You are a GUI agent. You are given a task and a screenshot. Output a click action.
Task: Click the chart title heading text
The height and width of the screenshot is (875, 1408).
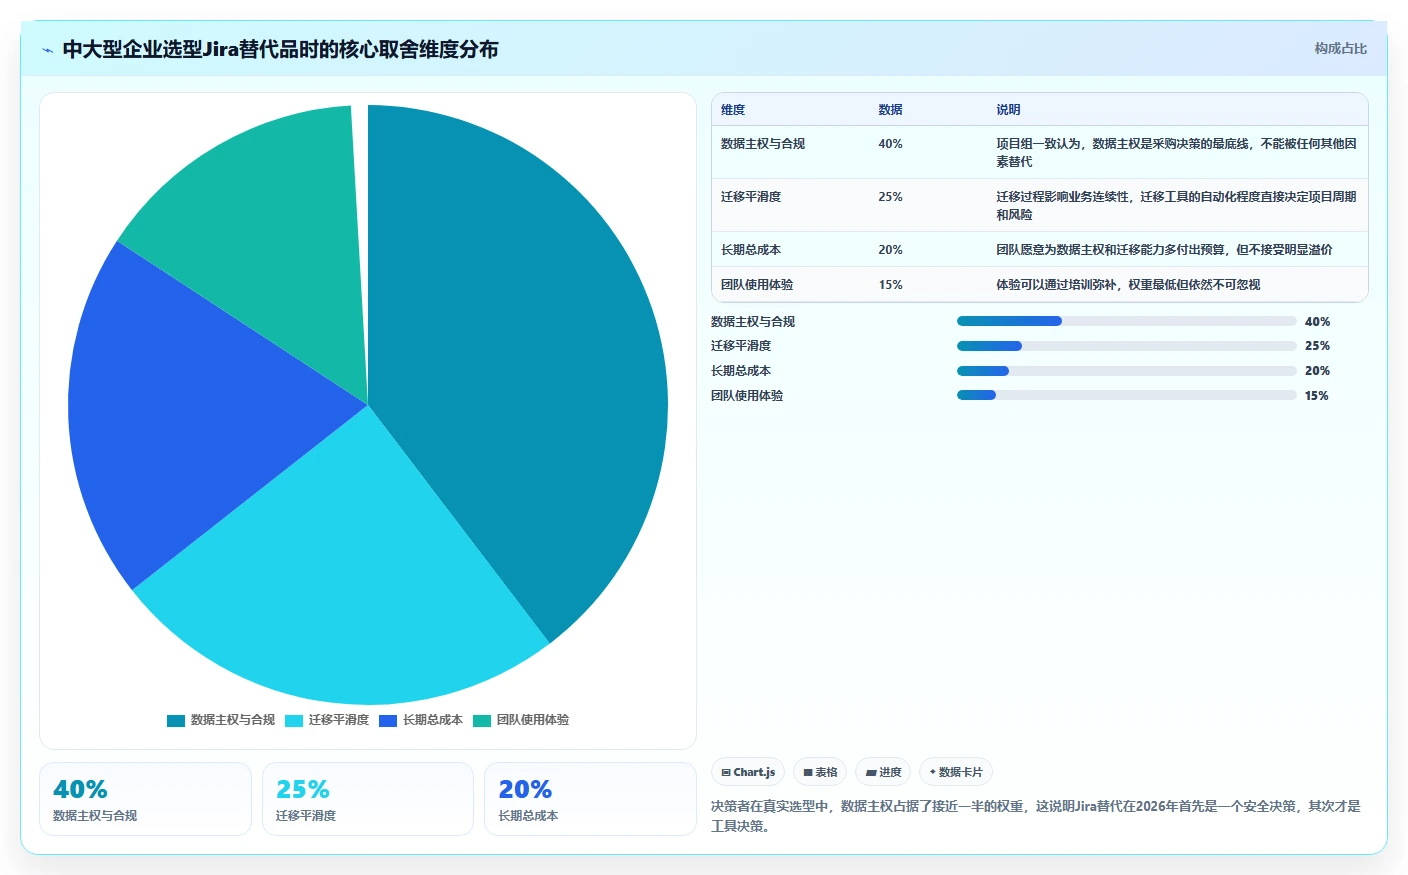(280, 50)
